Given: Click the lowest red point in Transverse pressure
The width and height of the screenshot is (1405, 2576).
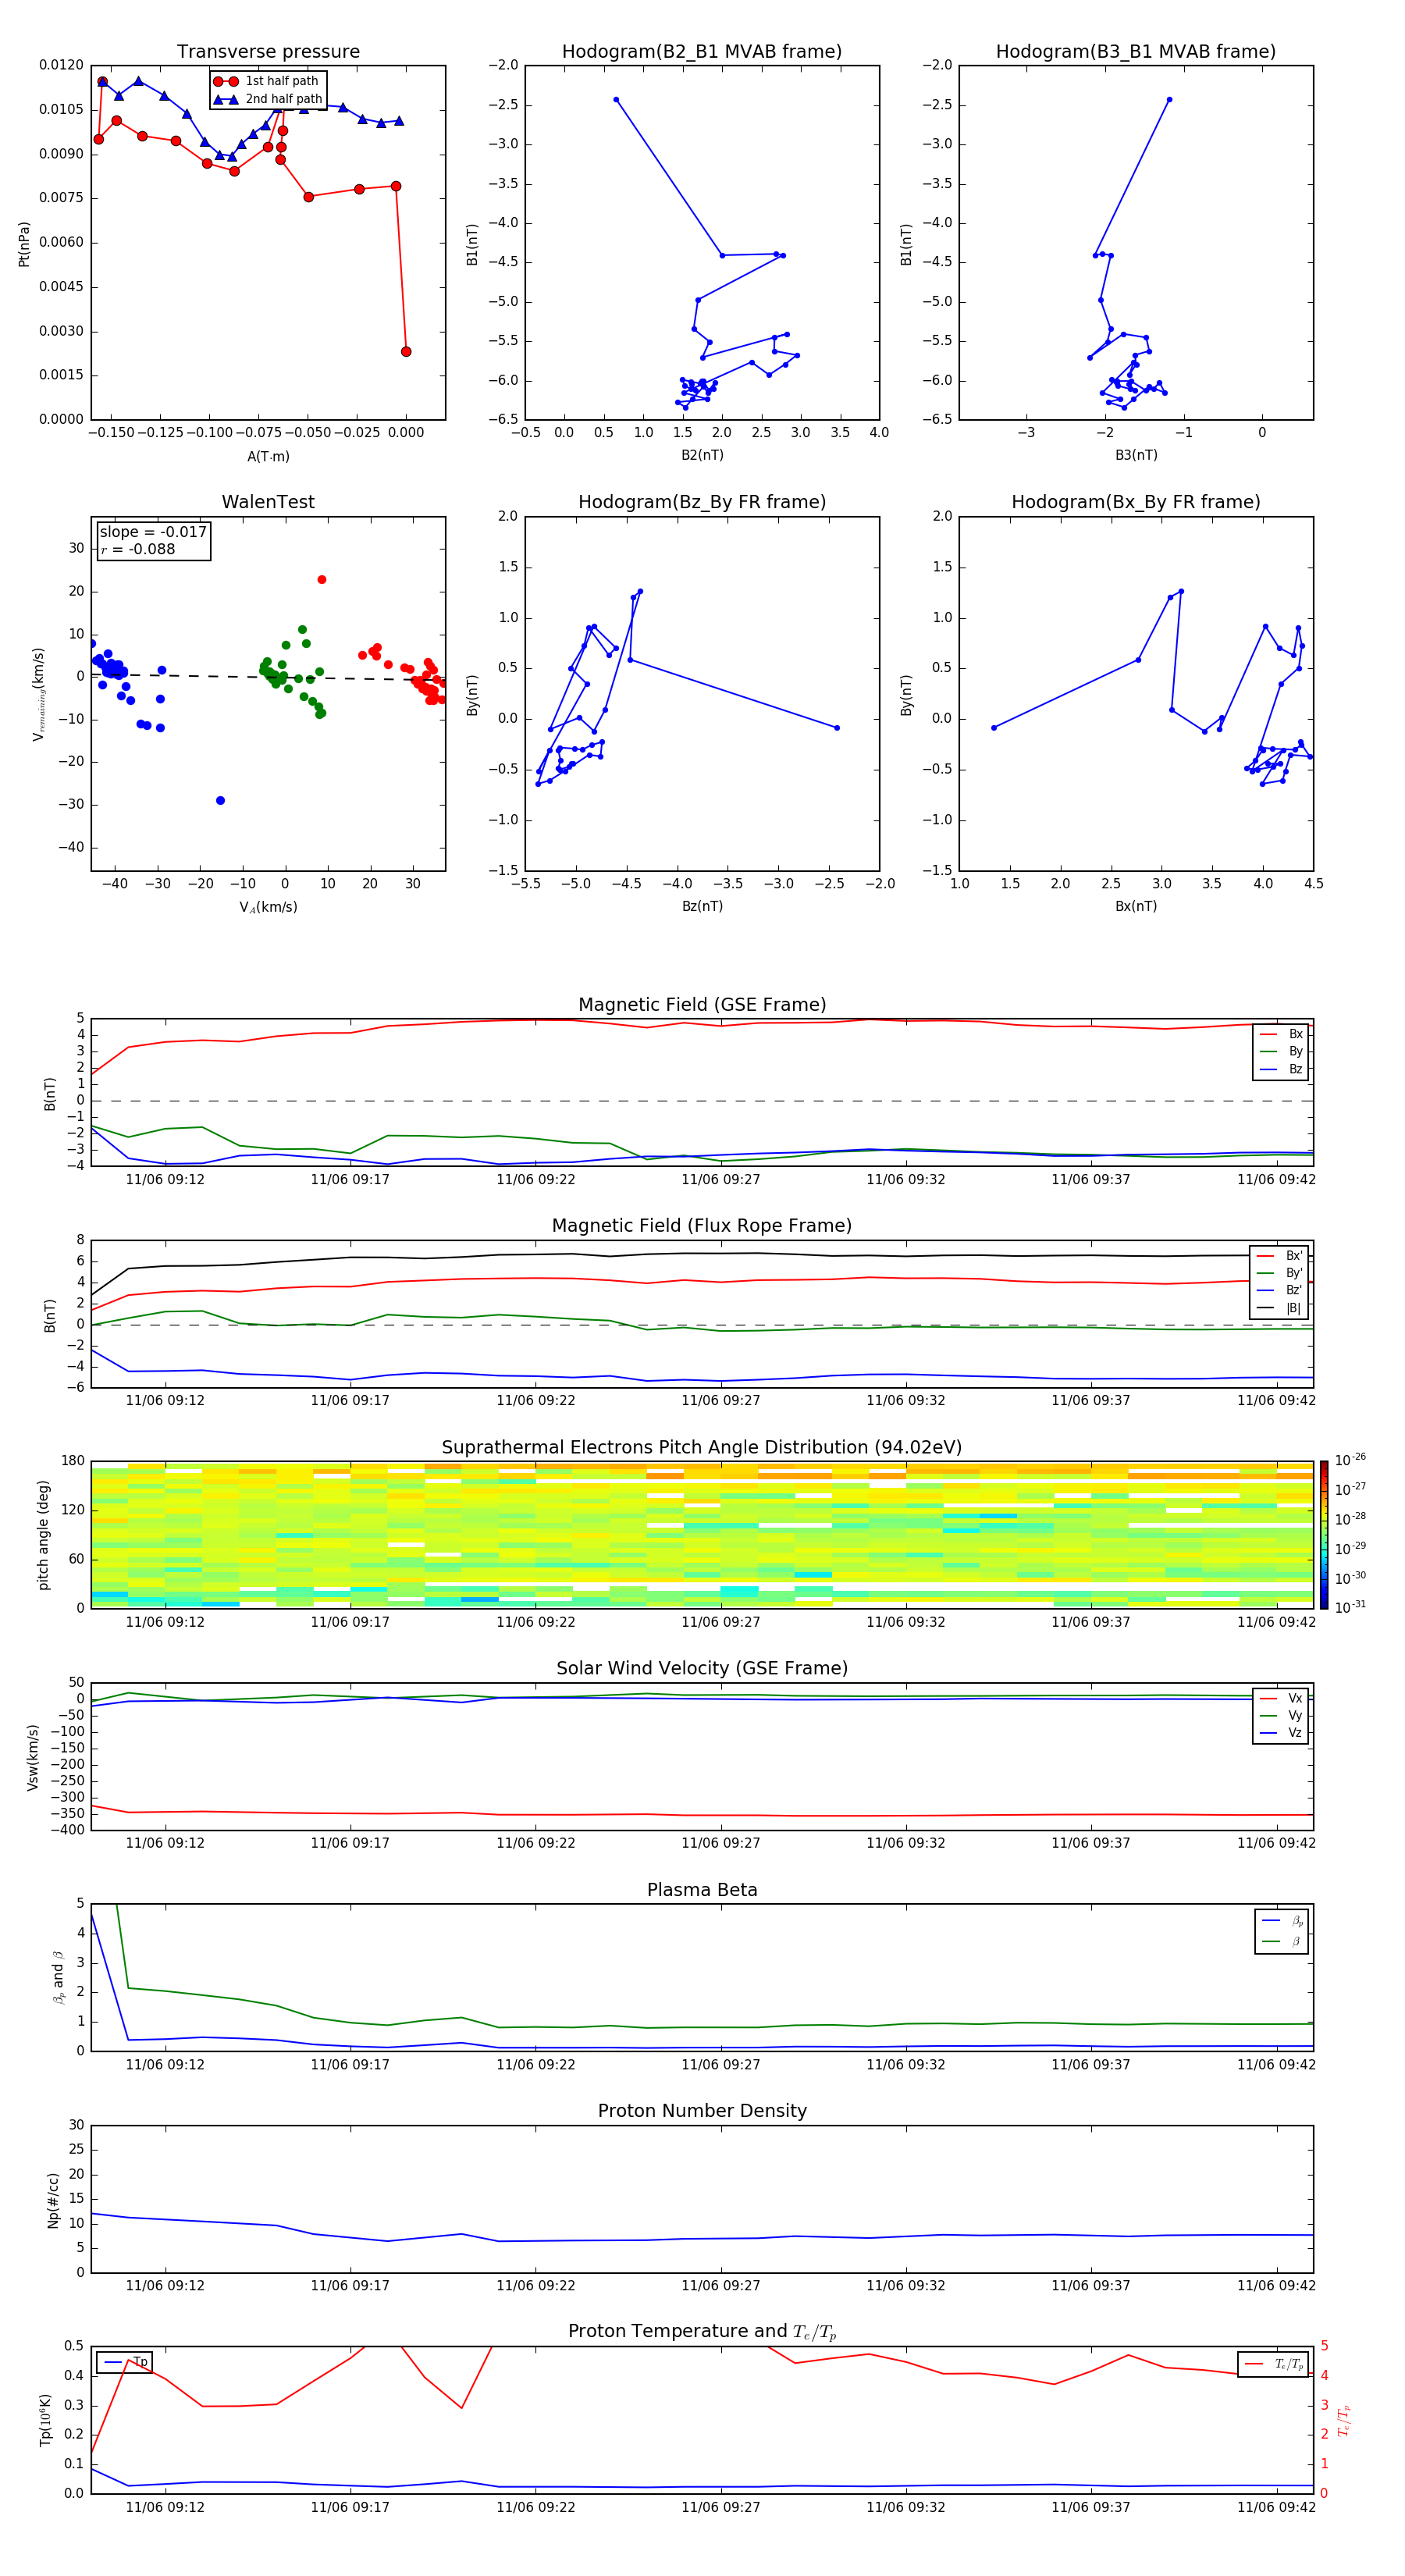Looking at the screenshot, I should 406,352.
